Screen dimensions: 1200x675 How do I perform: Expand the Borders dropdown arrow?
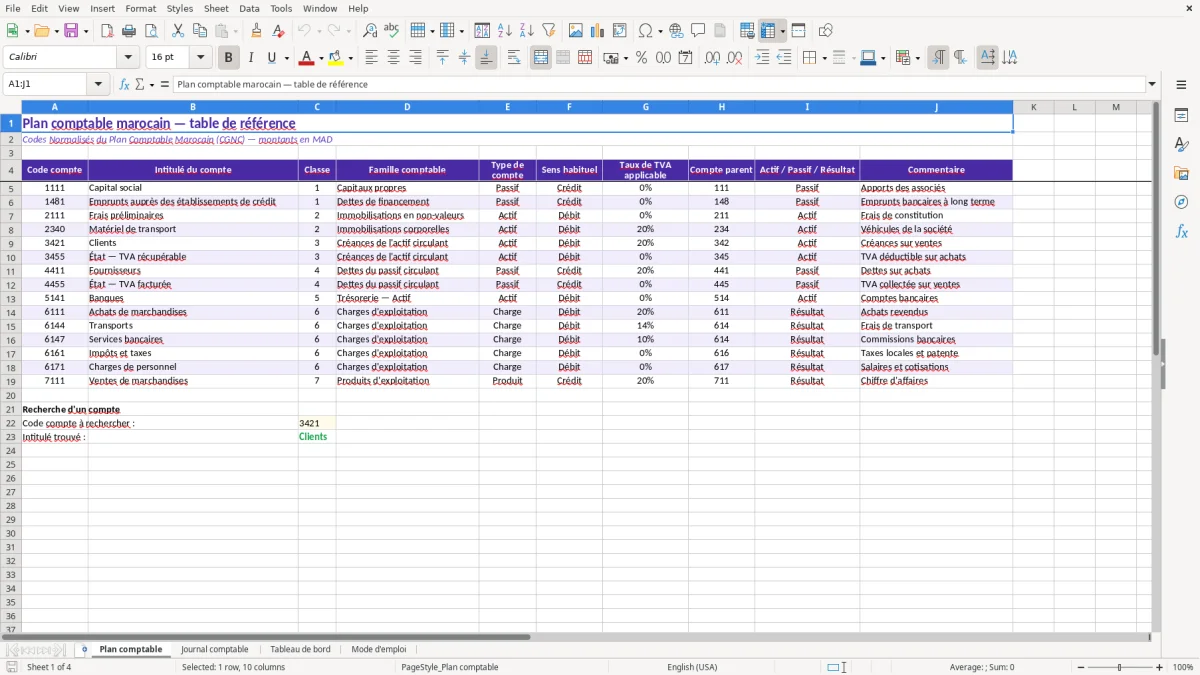[x=823, y=58]
